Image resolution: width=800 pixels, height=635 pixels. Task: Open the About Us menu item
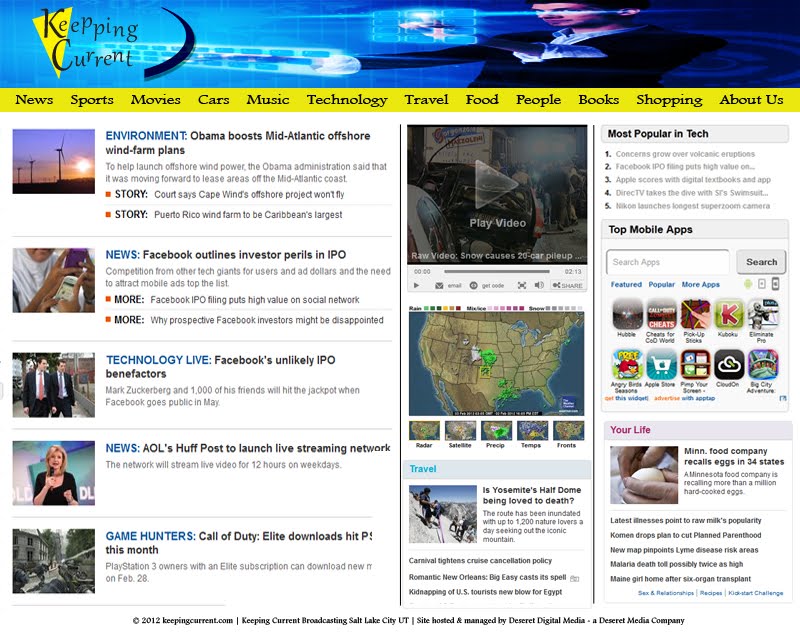(752, 99)
